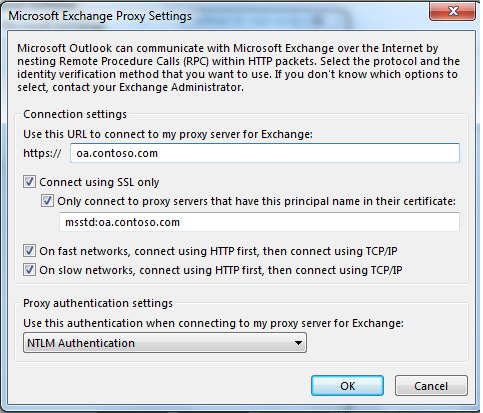Click the 'On slow networks' label text

pos(221,270)
